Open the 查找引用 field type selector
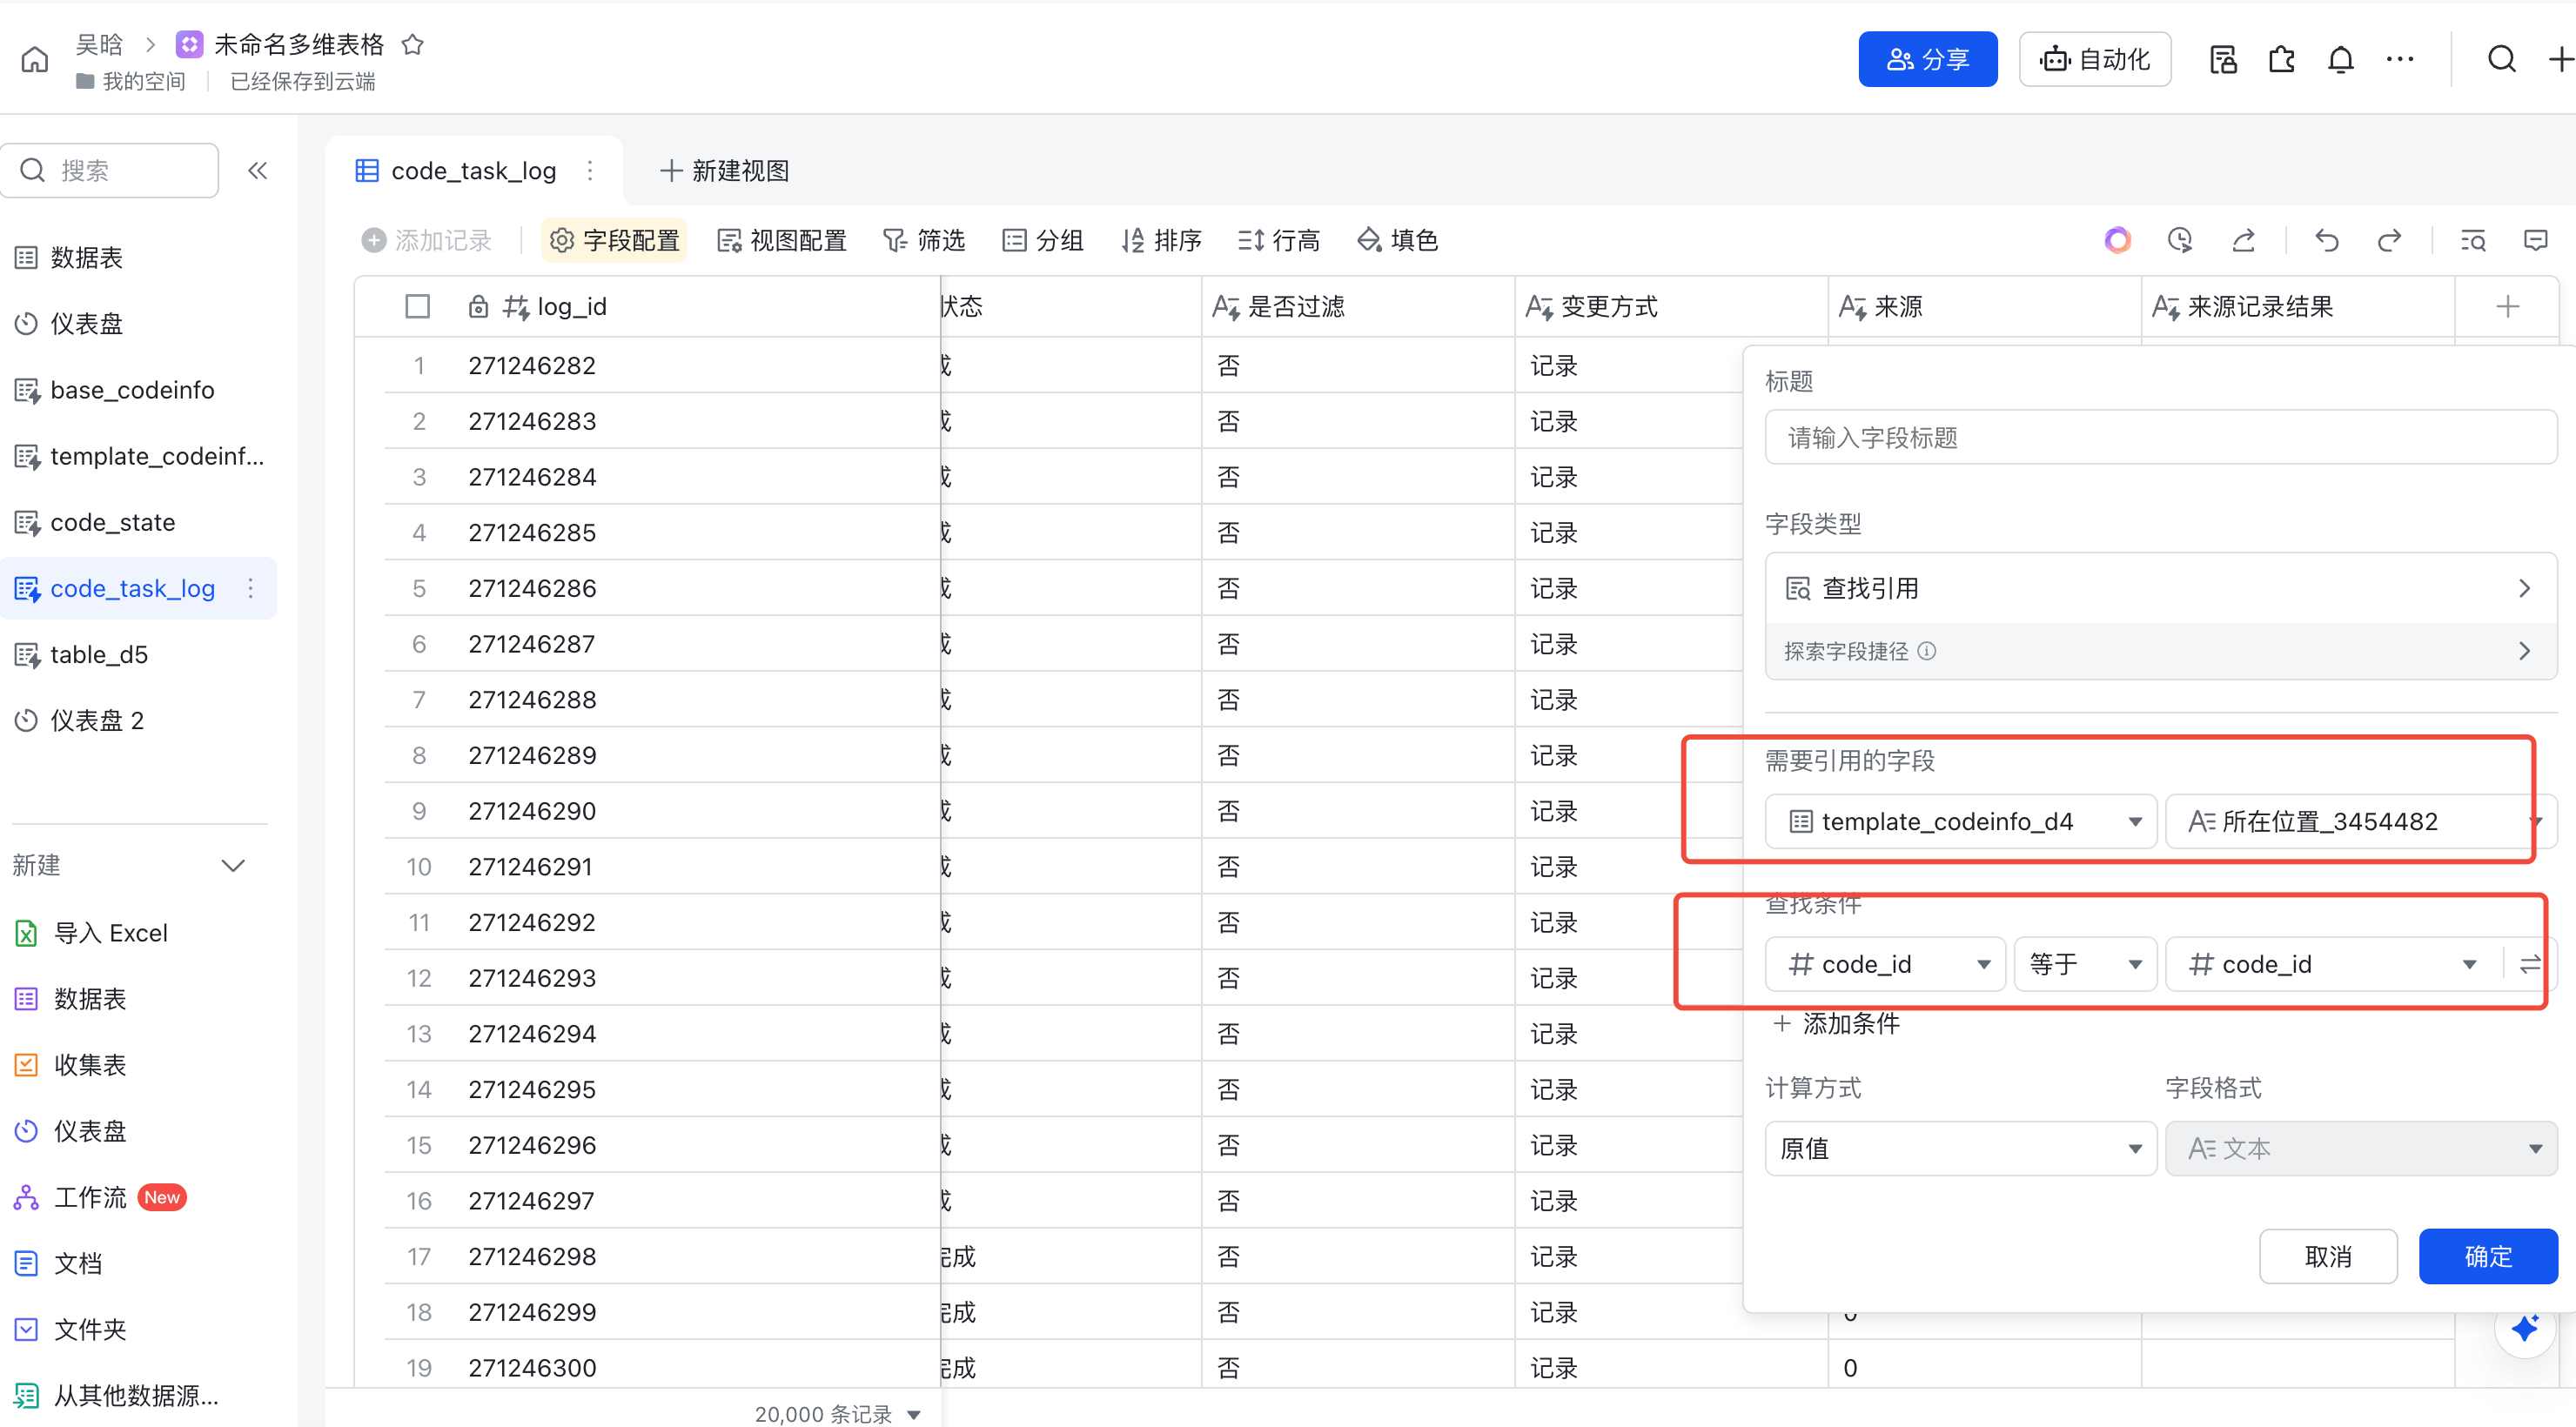Viewport: 2576px width, 1427px height. (x=2160, y=588)
